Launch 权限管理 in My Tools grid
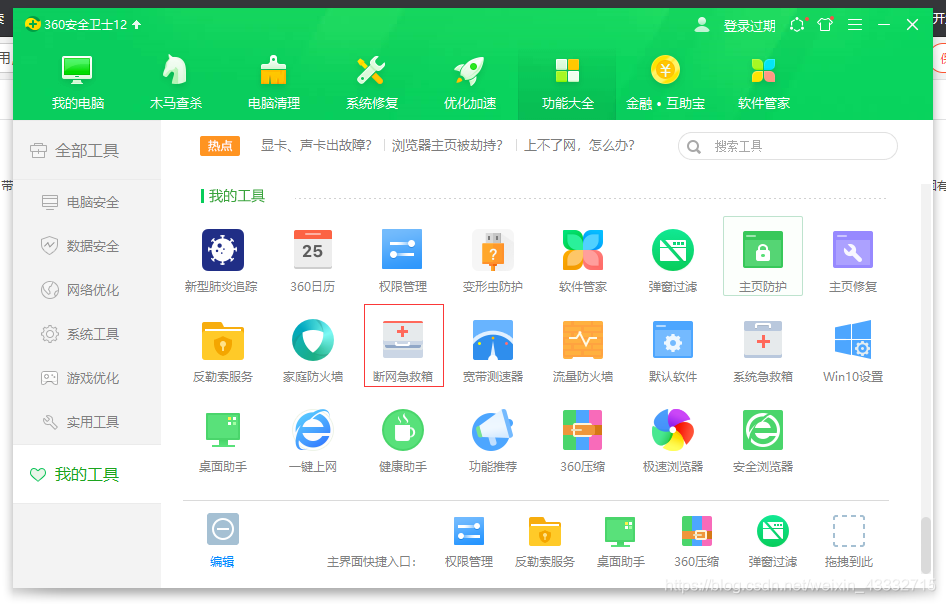Image resolution: width=946 pixels, height=604 pixels. coord(402,259)
